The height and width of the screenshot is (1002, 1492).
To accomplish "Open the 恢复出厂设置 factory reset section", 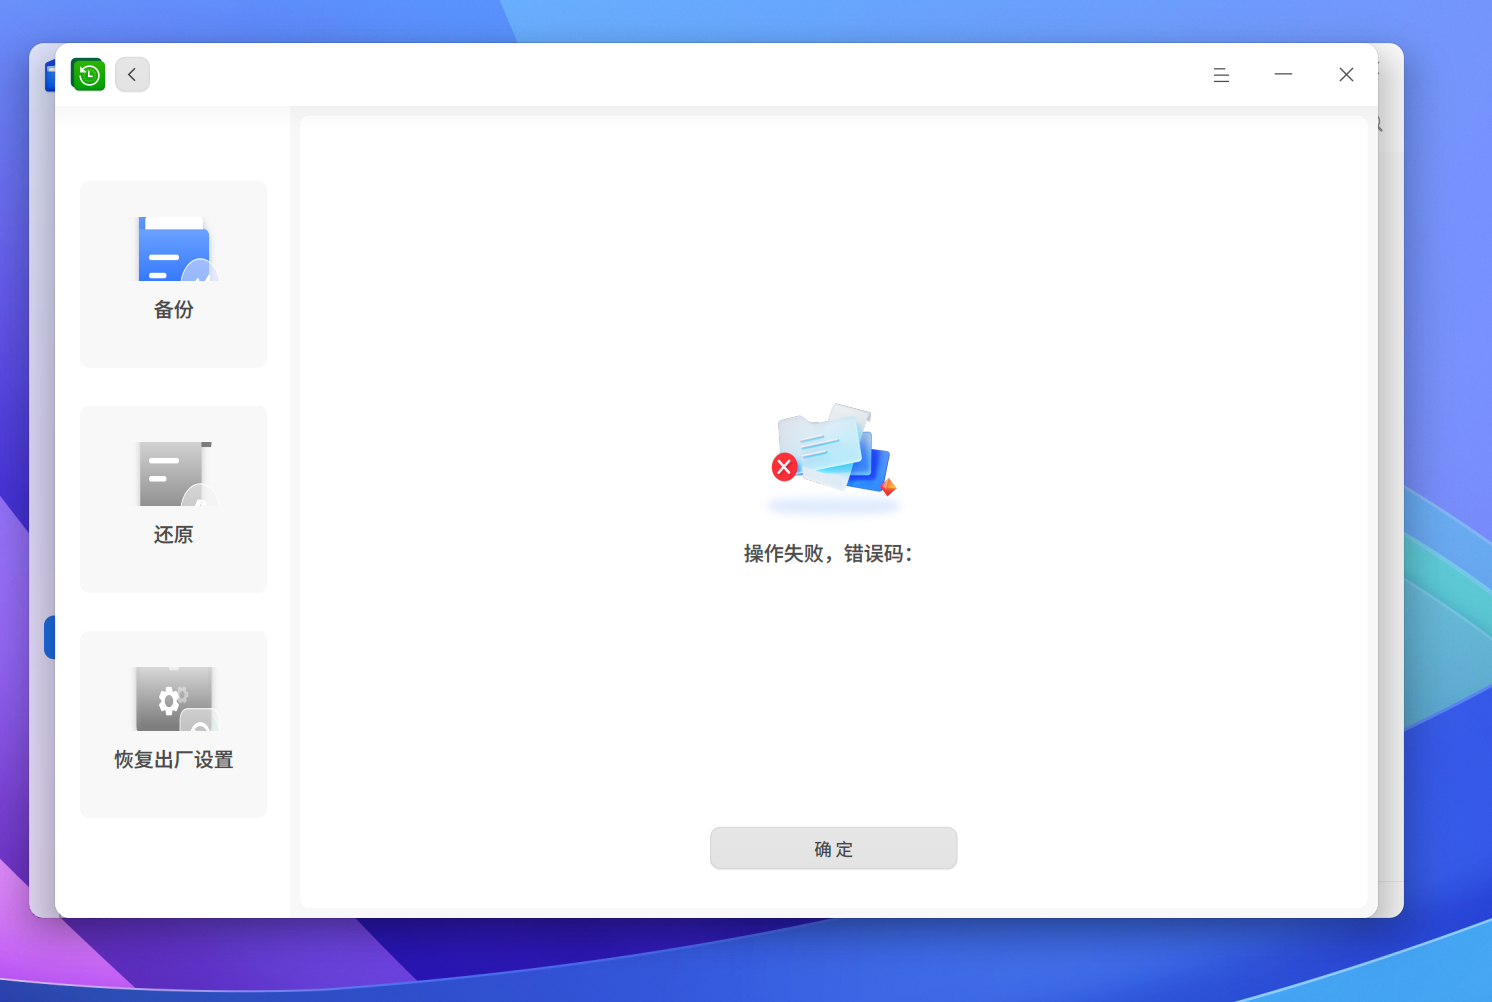I will click(x=173, y=724).
